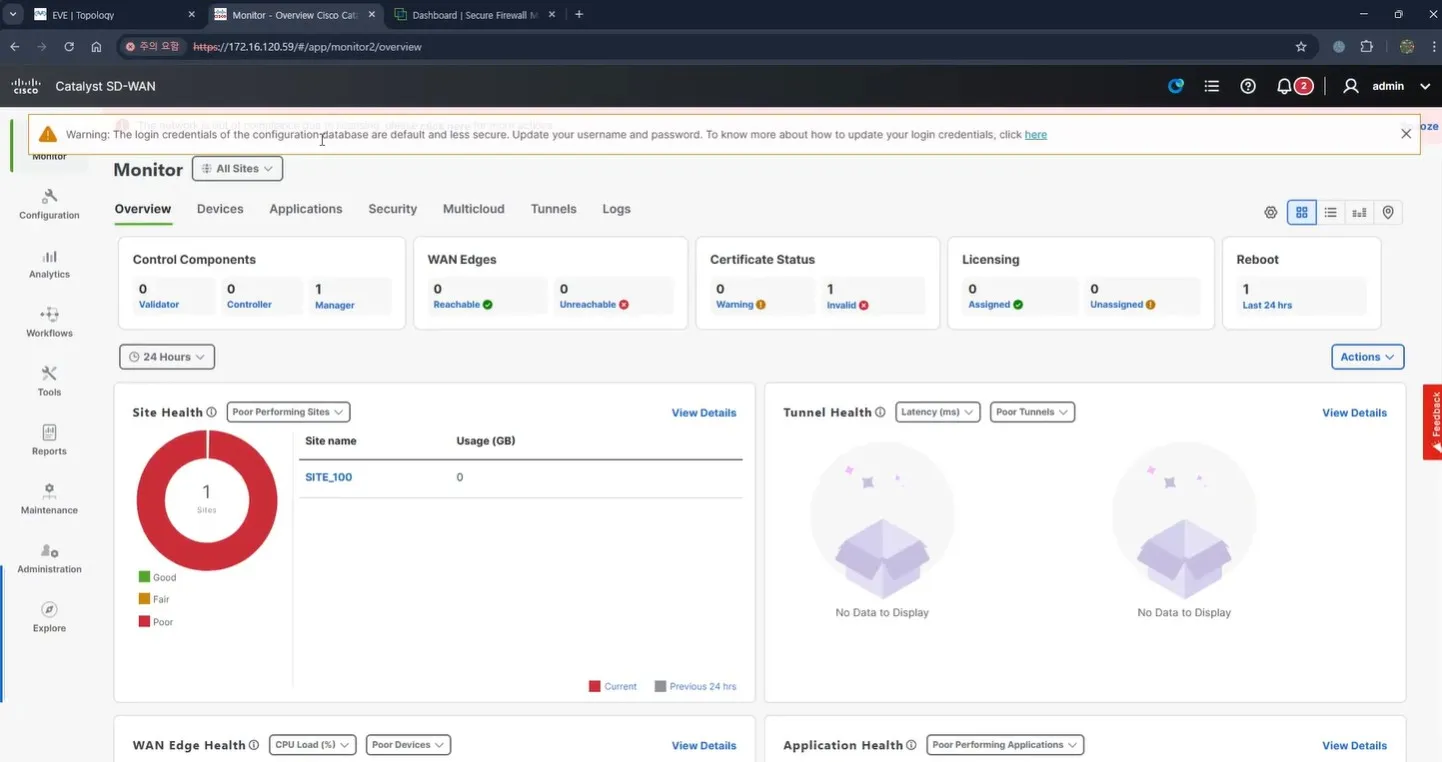Open browser extensions puzzle icon

click(1367, 46)
